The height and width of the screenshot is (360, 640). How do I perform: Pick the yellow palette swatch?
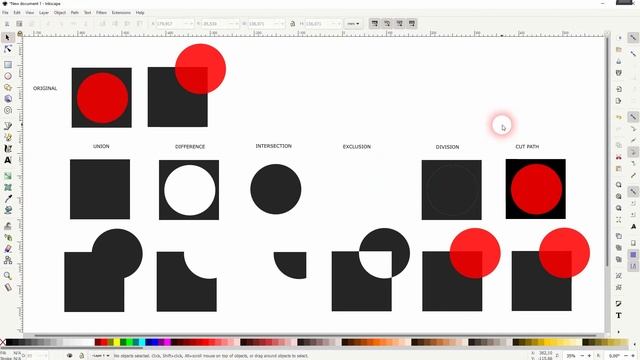117,342
